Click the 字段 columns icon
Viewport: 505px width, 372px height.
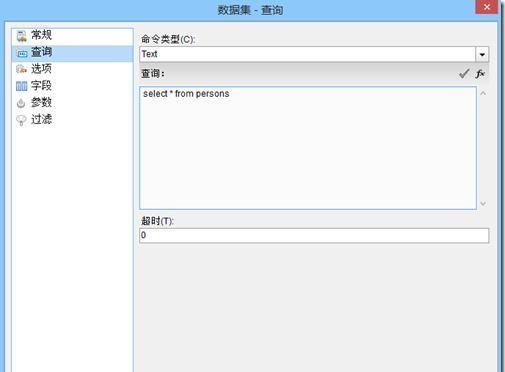tap(22, 86)
